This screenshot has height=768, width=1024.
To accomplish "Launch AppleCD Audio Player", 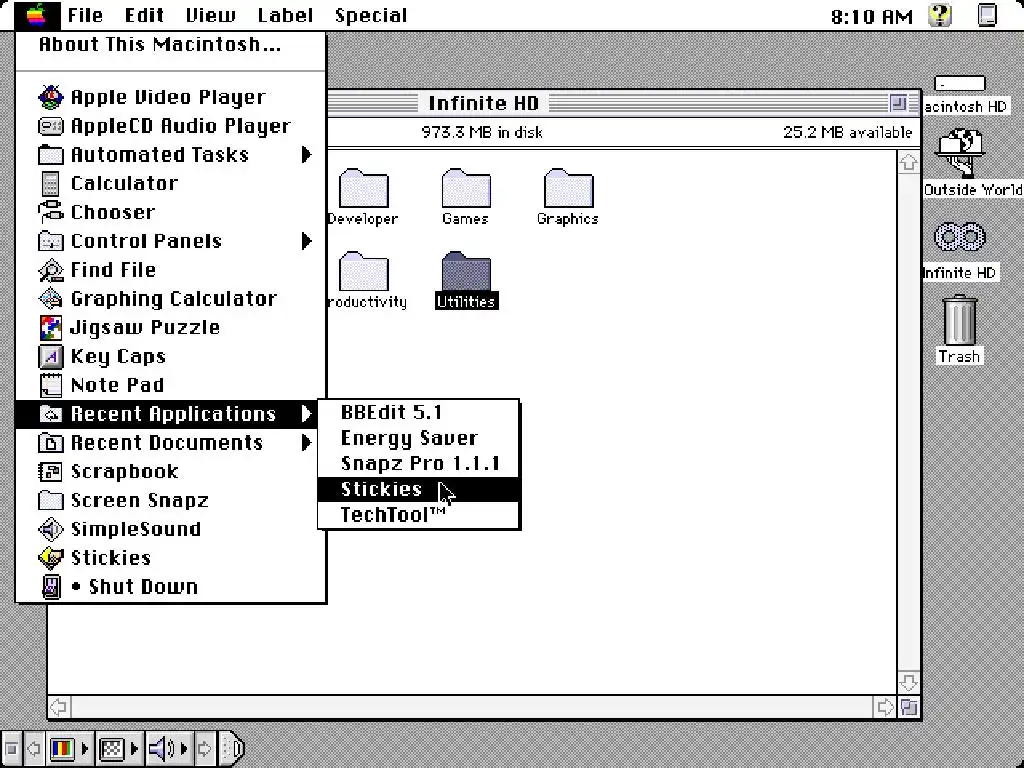I will [170, 125].
